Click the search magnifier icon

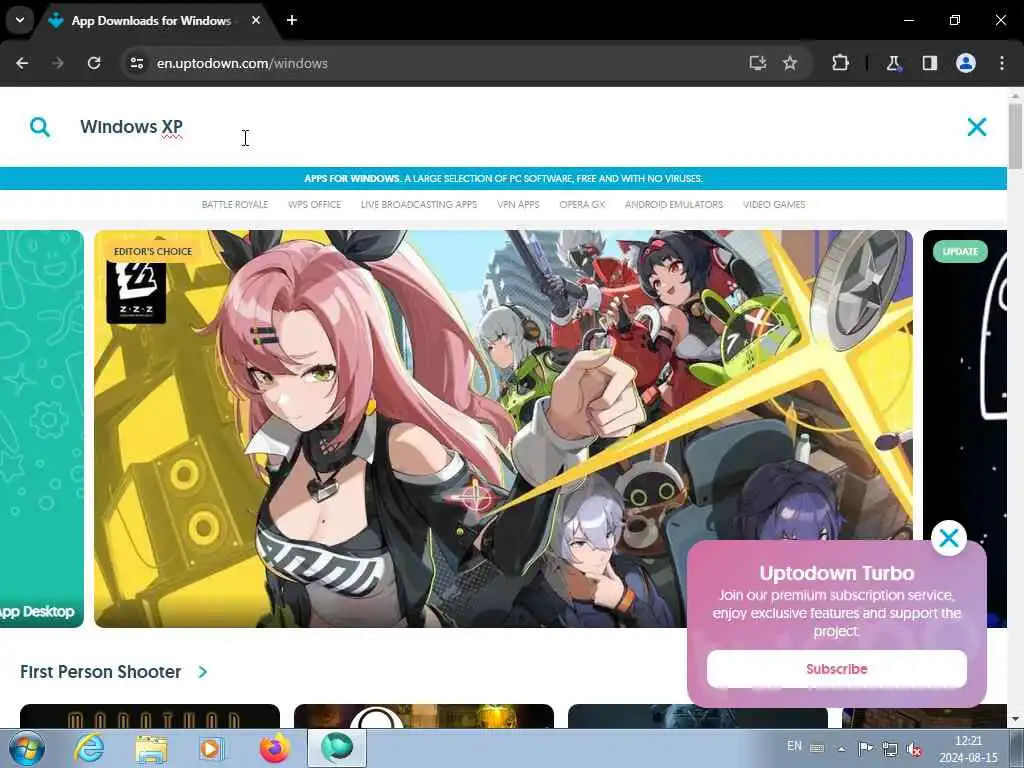(40, 127)
